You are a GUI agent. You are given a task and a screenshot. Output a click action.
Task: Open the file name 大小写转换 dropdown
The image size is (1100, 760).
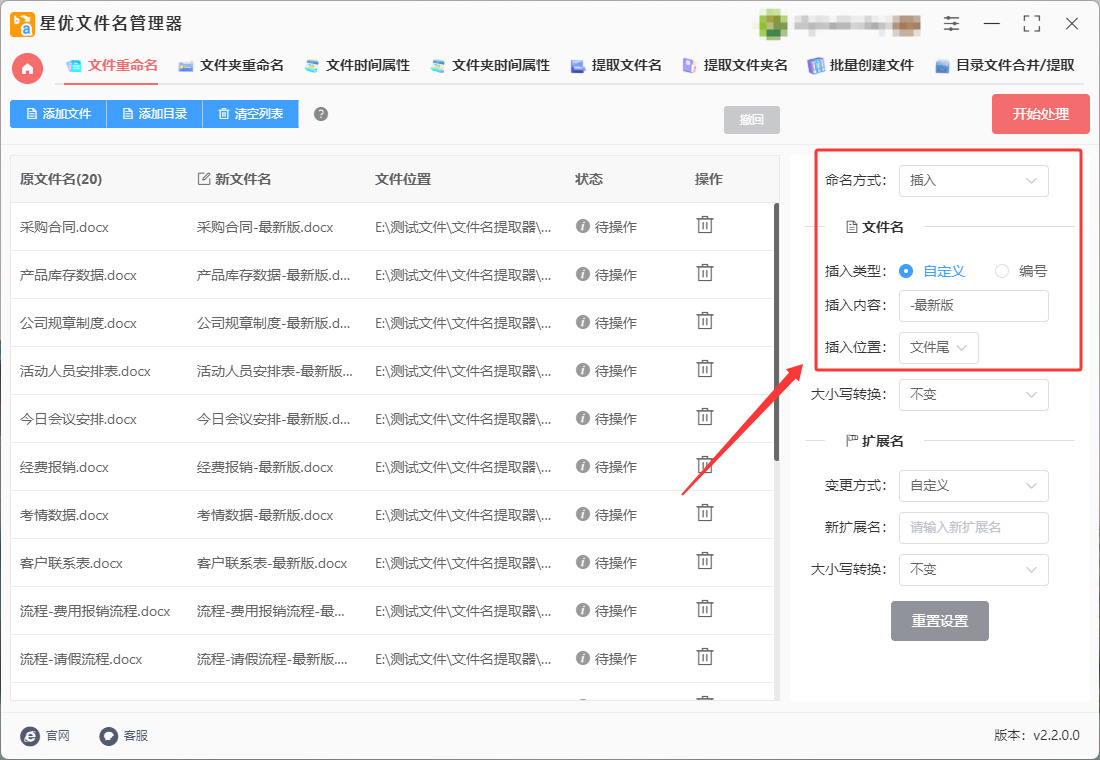coord(974,394)
